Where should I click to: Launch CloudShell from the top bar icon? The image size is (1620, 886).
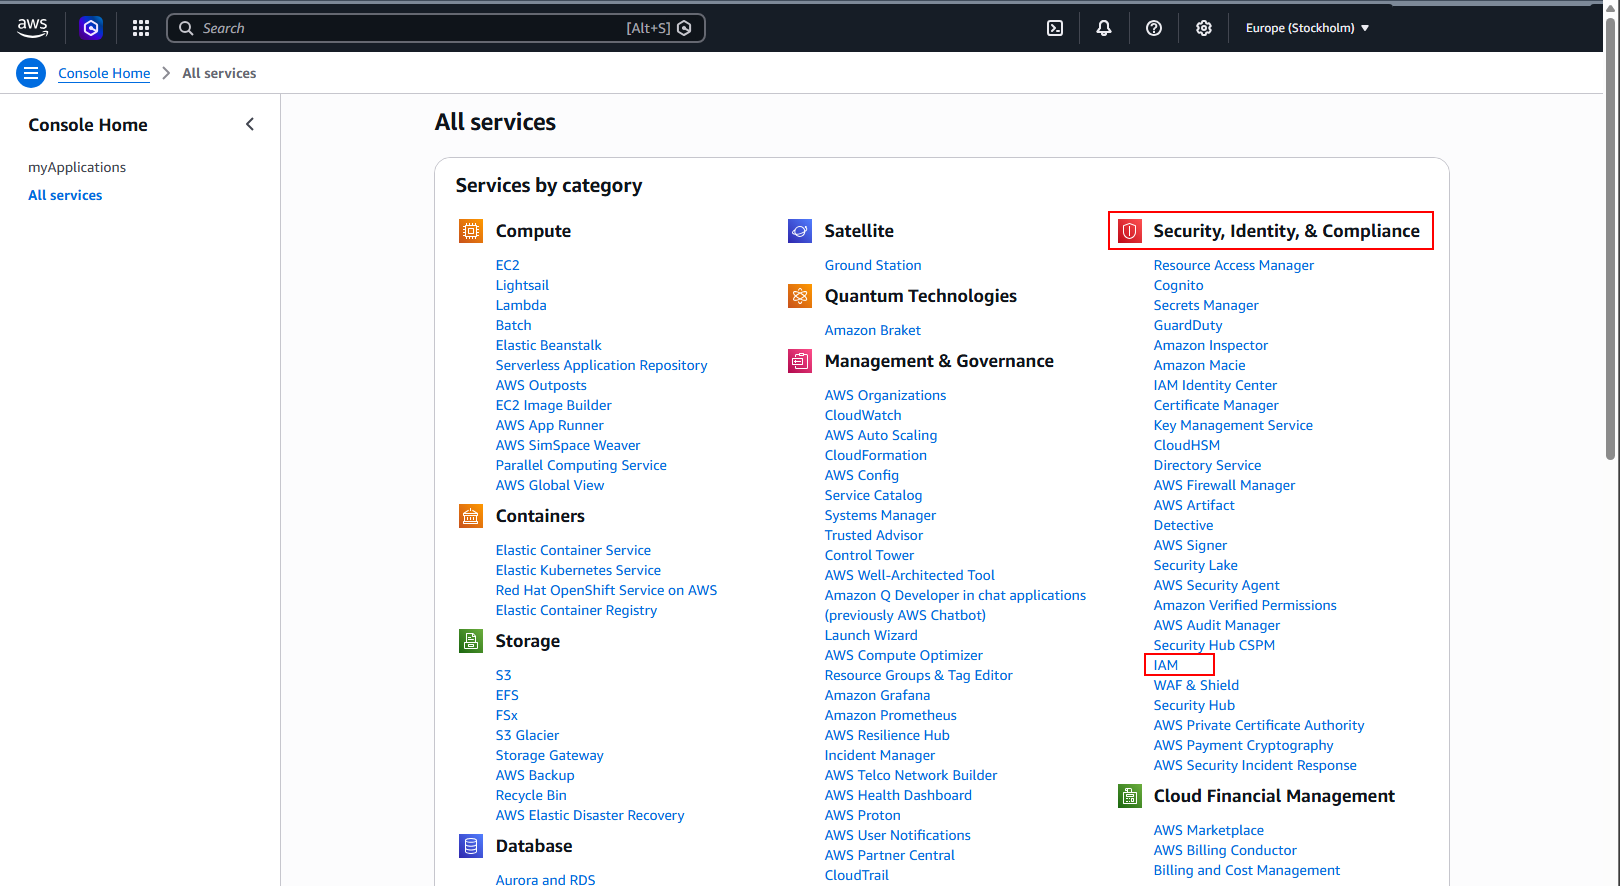[x=1055, y=28]
